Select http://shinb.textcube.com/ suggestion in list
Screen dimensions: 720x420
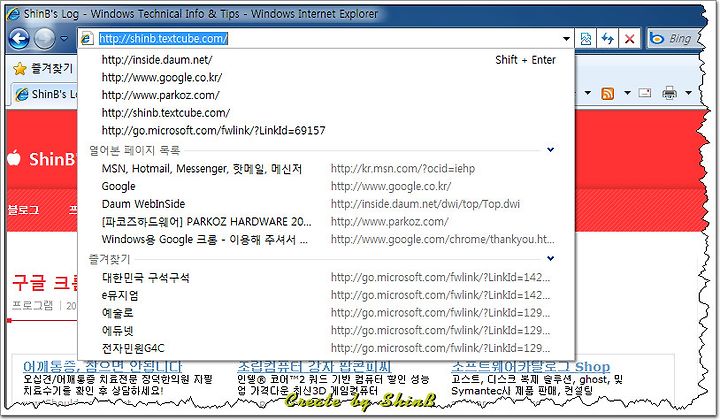(x=326, y=112)
